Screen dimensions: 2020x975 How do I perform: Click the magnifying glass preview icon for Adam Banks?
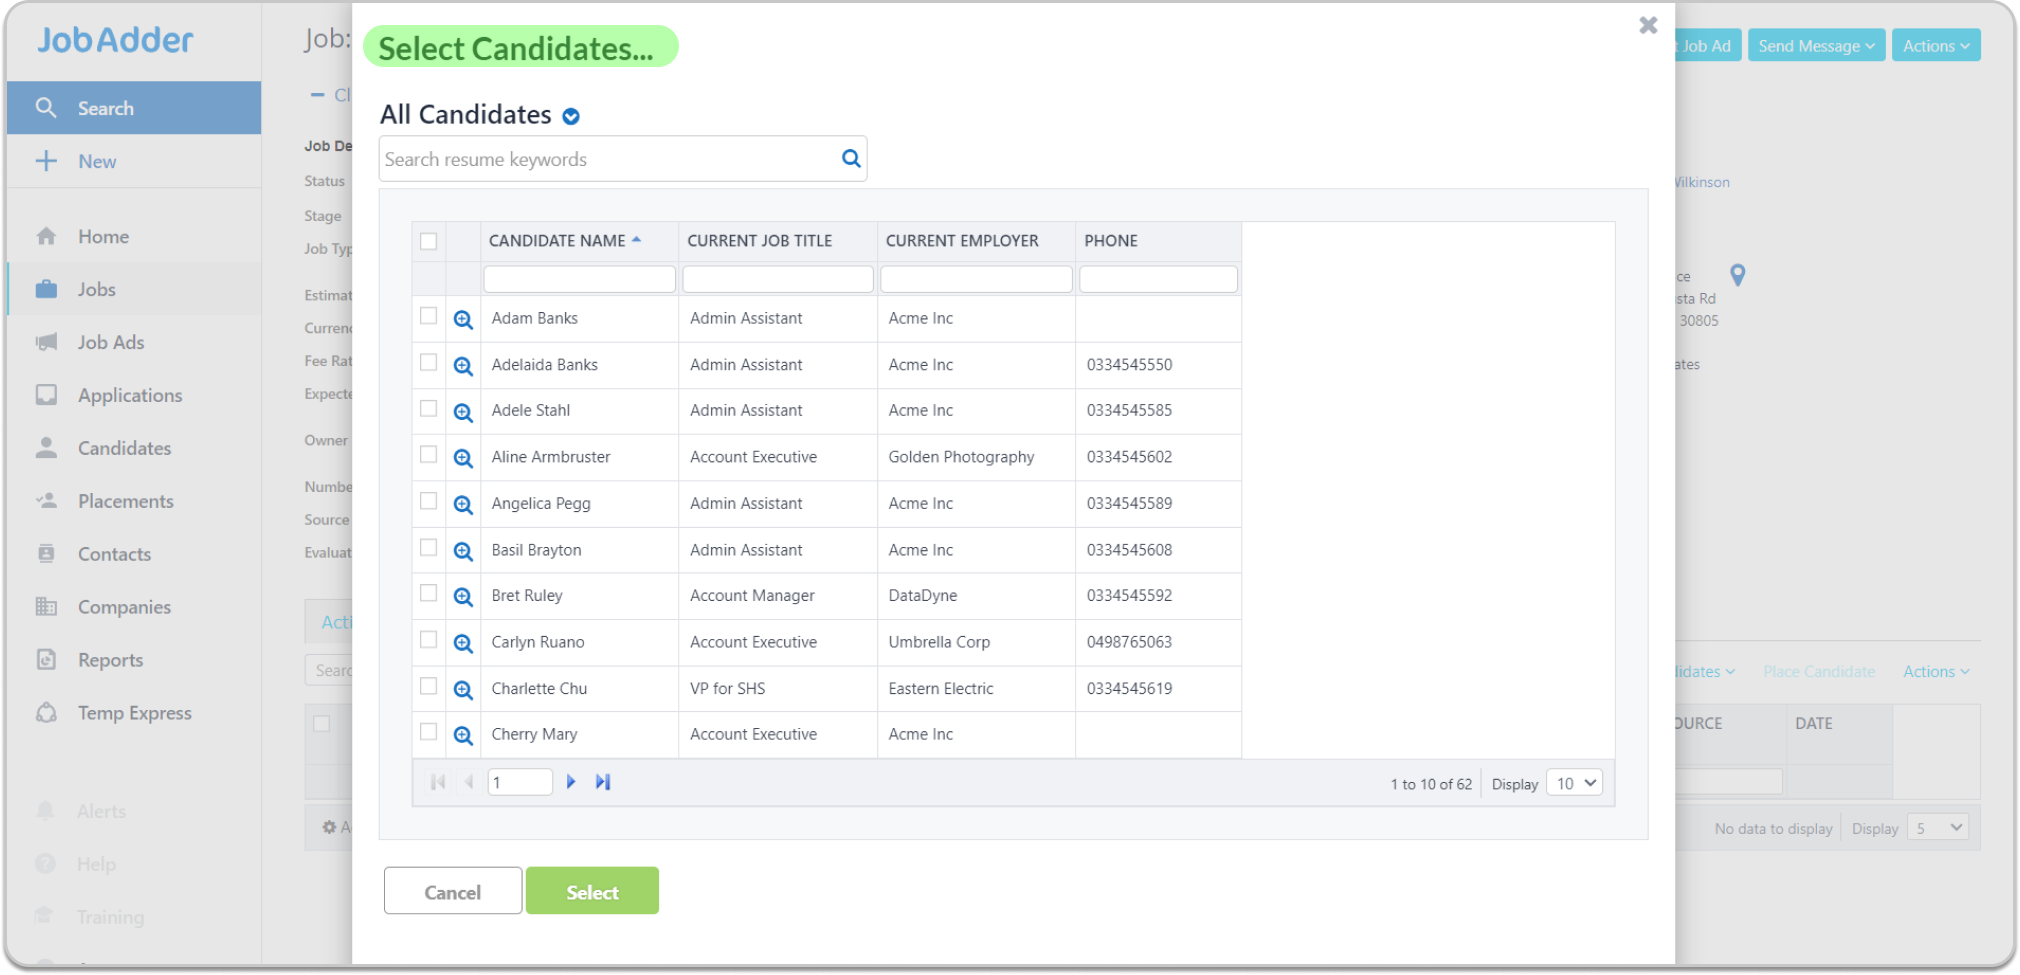[x=462, y=319]
